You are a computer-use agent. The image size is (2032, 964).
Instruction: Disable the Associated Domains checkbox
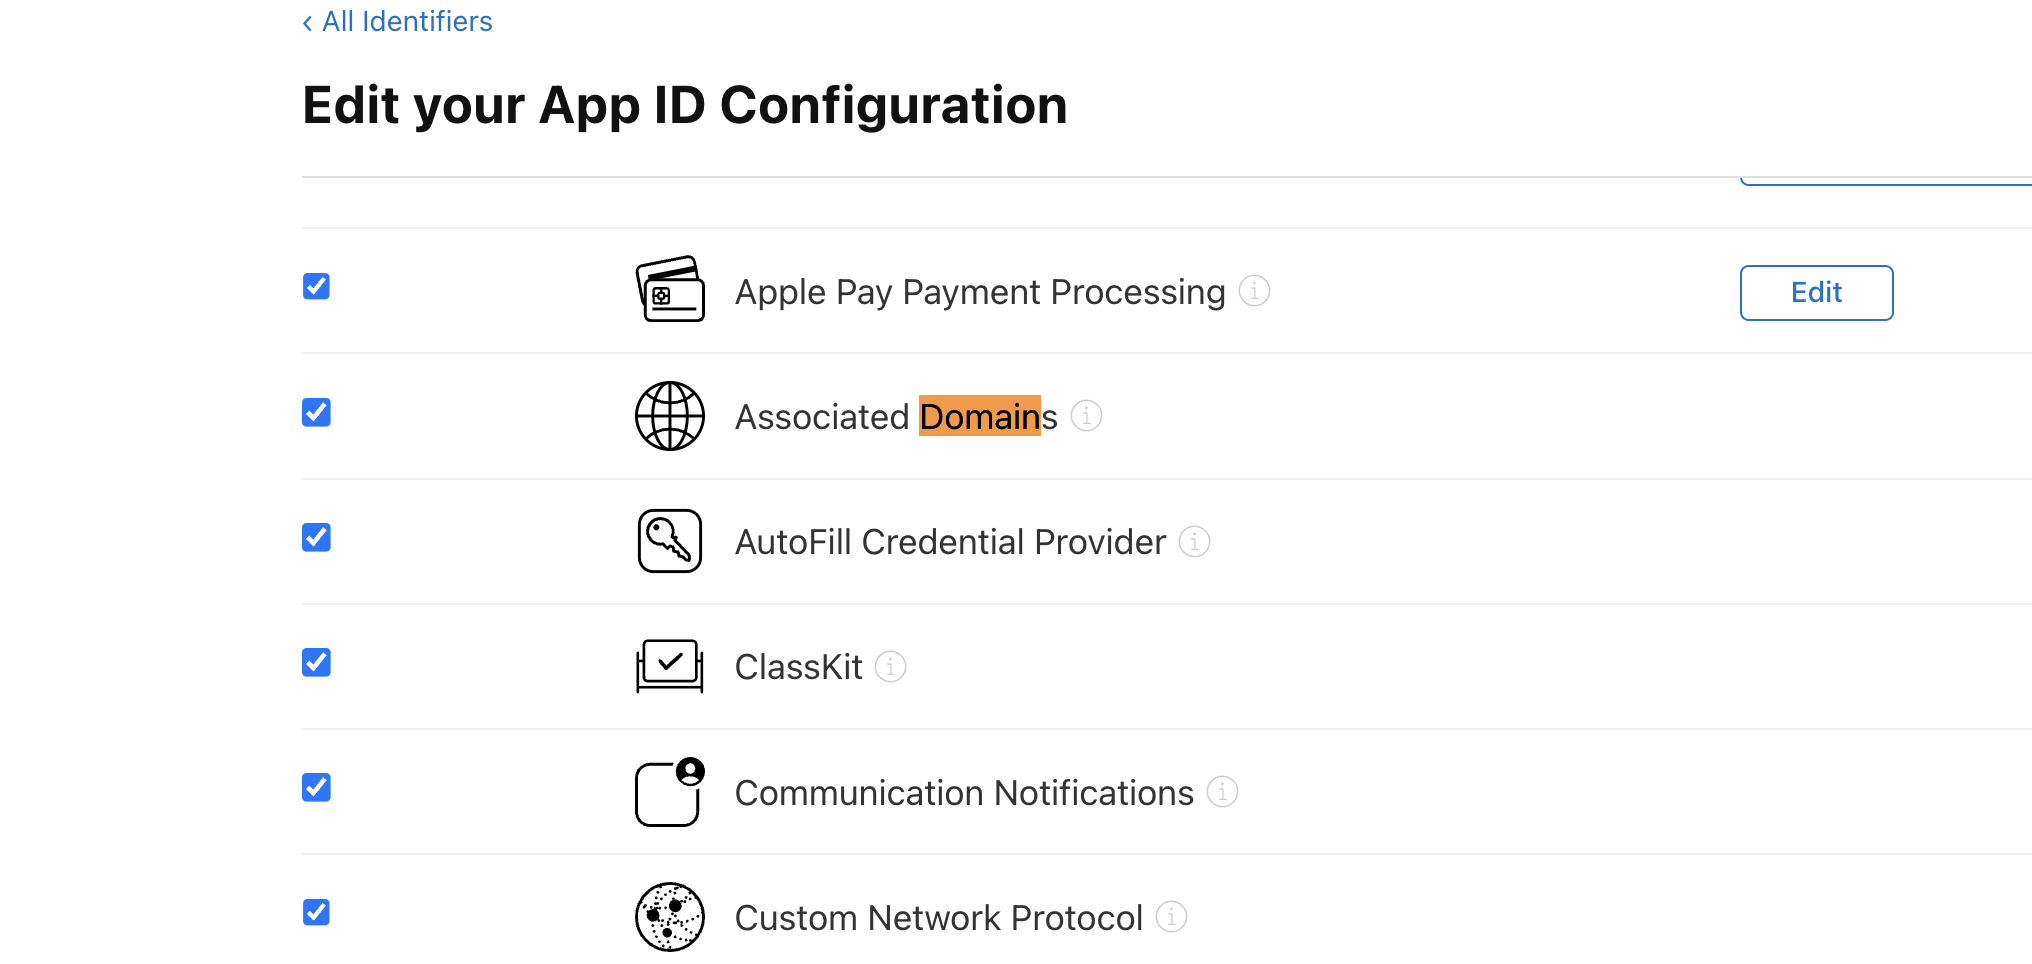click(x=316, y=412)
